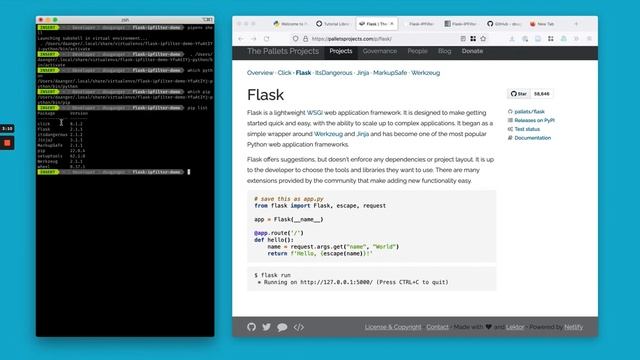Open the downloads arrow icon in toolbar
Image resolution: width=640 pixels, height=360 pixels.
(512, 39)
